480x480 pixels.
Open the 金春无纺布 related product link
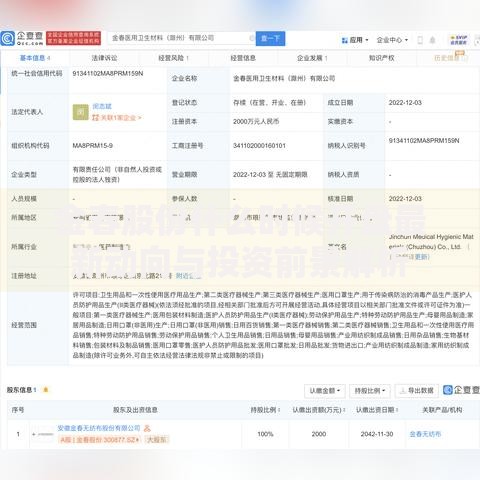[425, 434]
